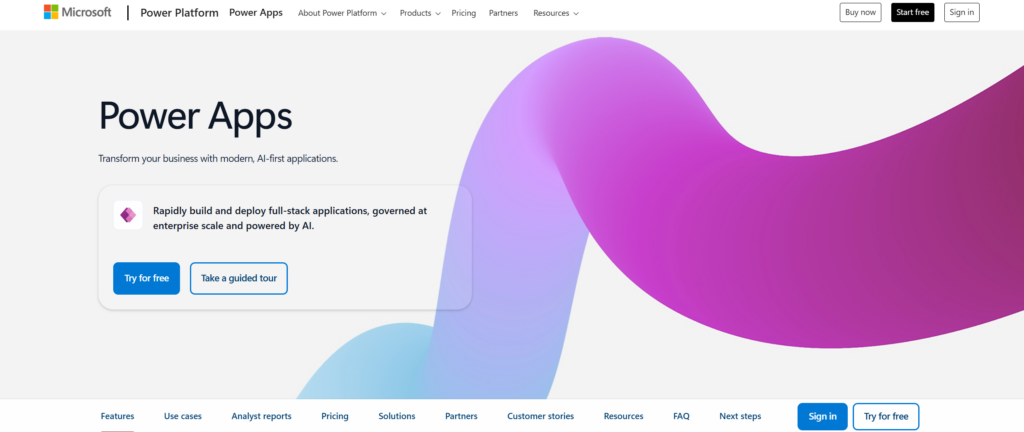This screenshot has height=432, width=1024.
Task: Switch to the Use cases tab
Action: [x=183, y=416]
